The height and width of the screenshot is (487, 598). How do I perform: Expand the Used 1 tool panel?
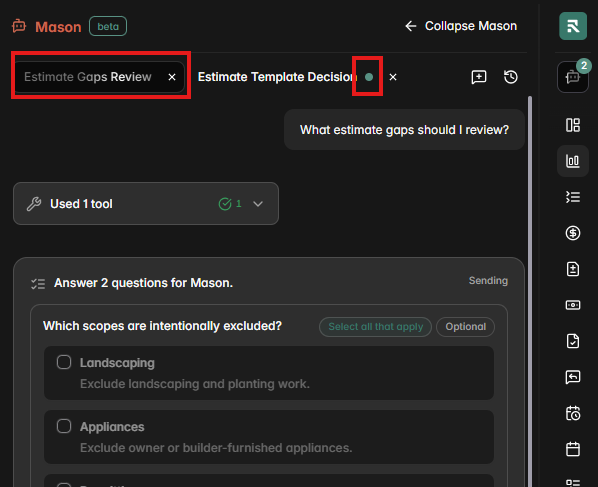(x=146, y=204)
